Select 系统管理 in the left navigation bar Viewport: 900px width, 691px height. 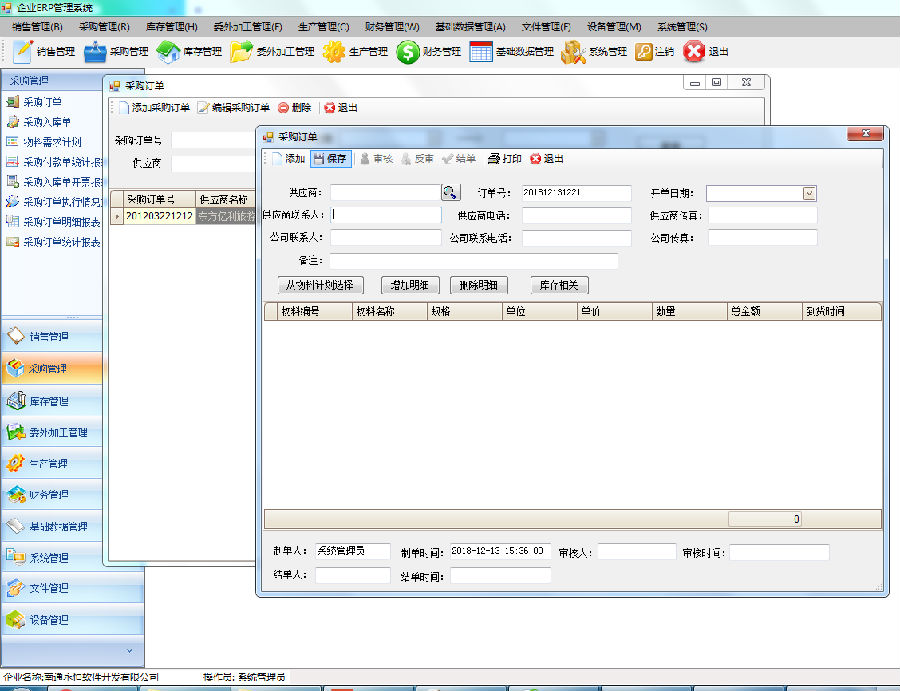tap(52, 557)
